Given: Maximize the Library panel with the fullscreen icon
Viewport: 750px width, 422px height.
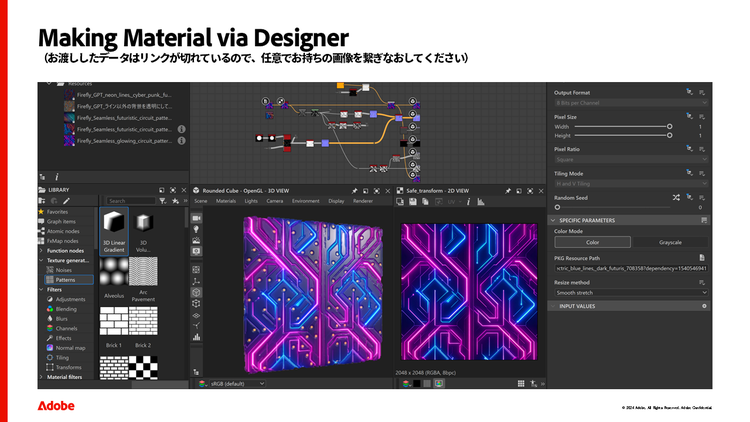Looking at the screenshot, I should pos(173,190).
